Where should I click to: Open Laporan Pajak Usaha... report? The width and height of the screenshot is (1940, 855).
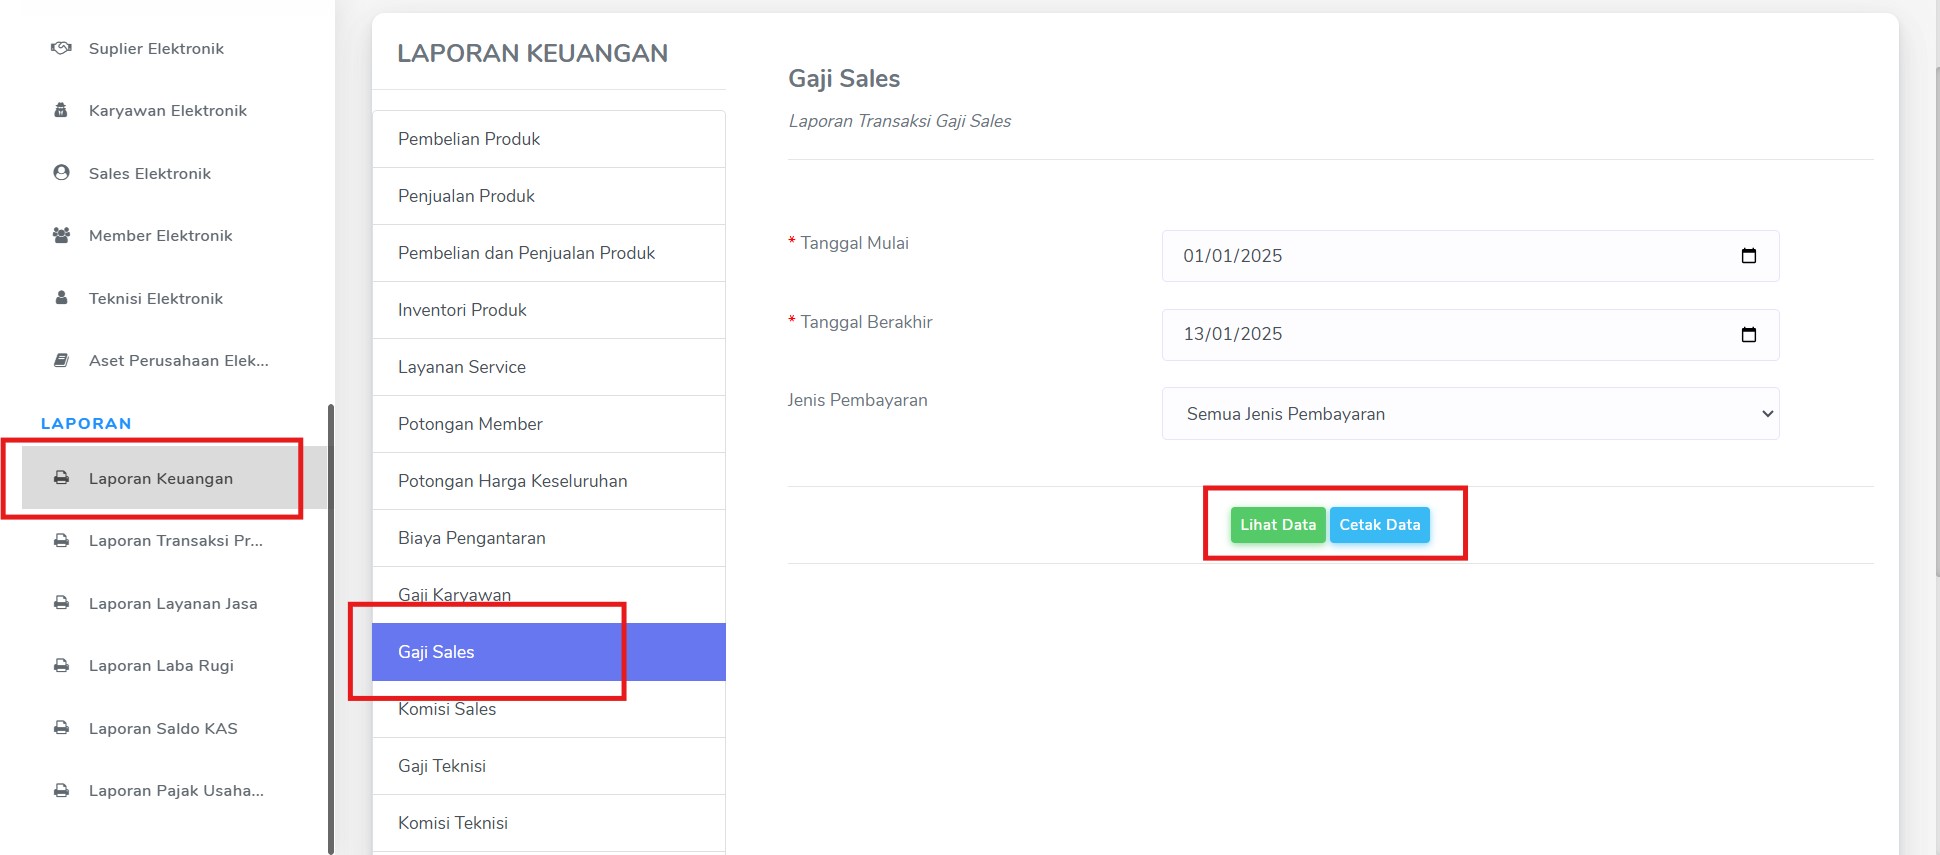176,790
